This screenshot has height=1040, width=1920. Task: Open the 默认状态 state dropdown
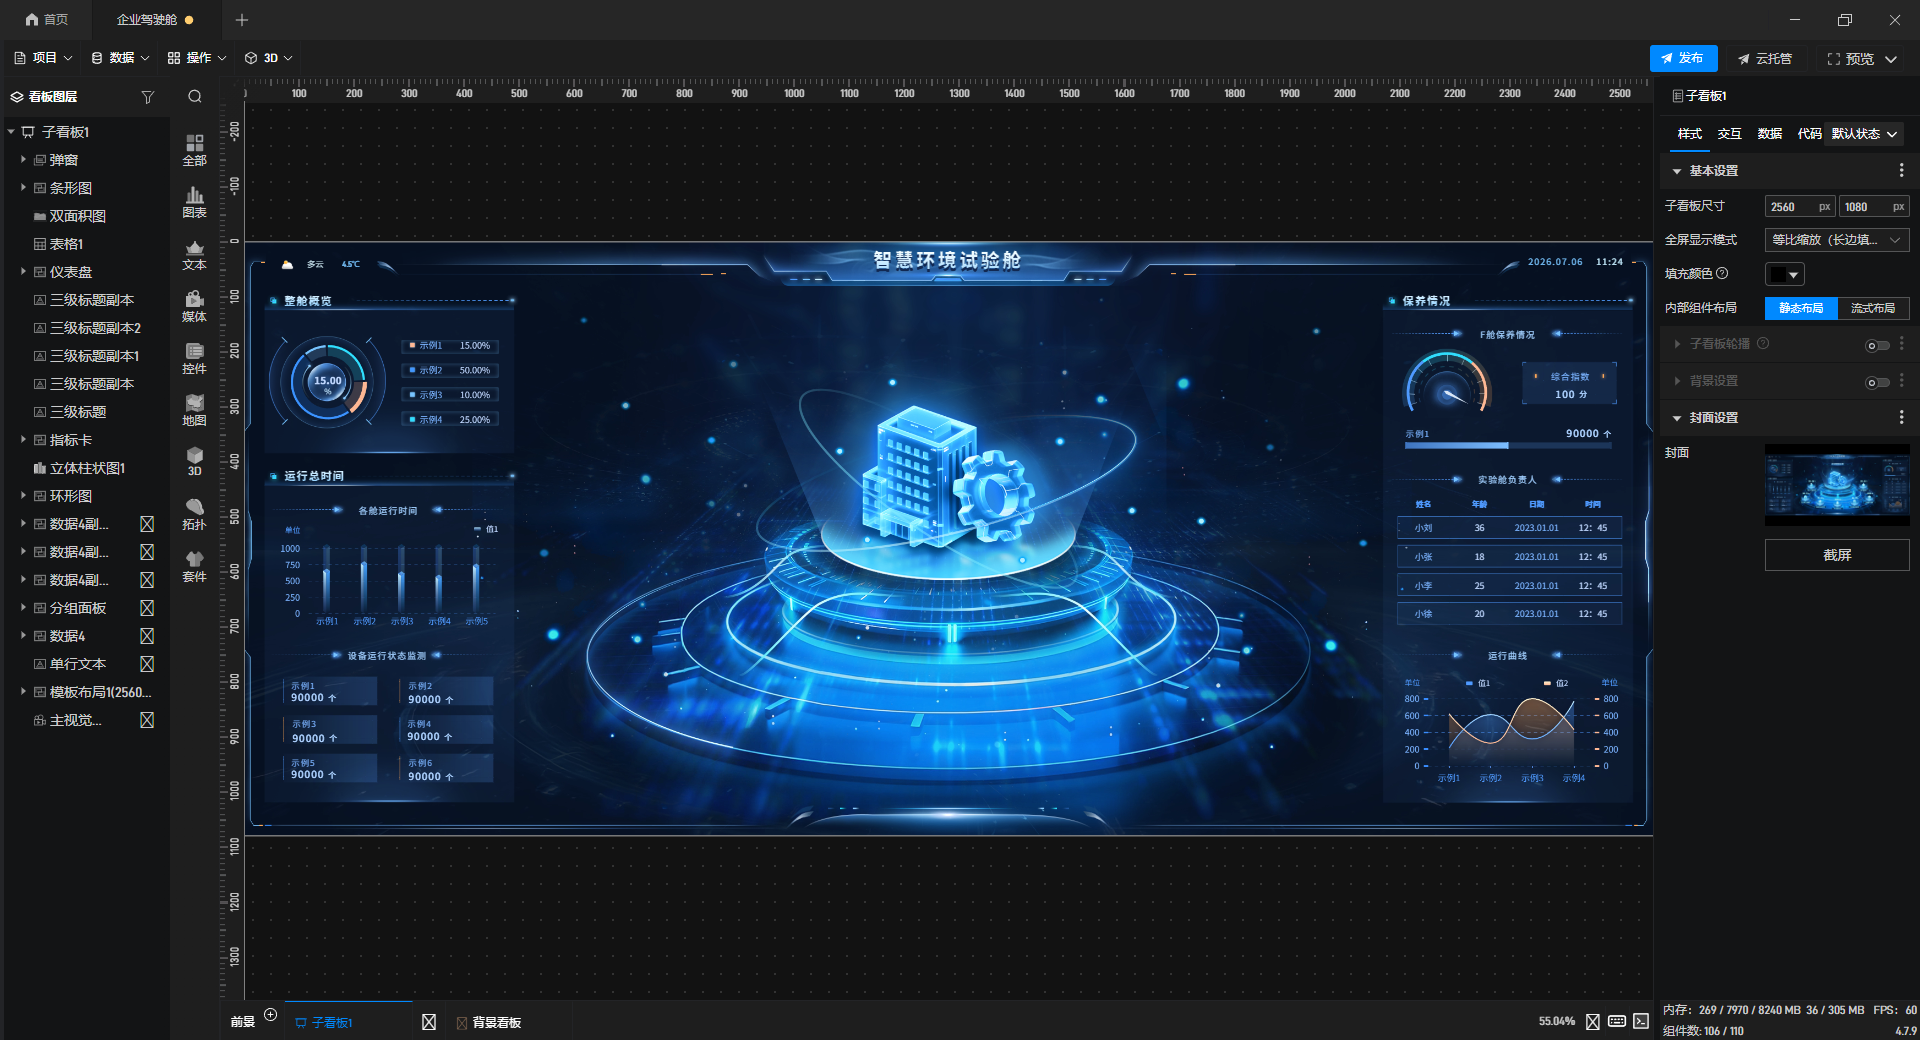click(x=1865, y=133)
